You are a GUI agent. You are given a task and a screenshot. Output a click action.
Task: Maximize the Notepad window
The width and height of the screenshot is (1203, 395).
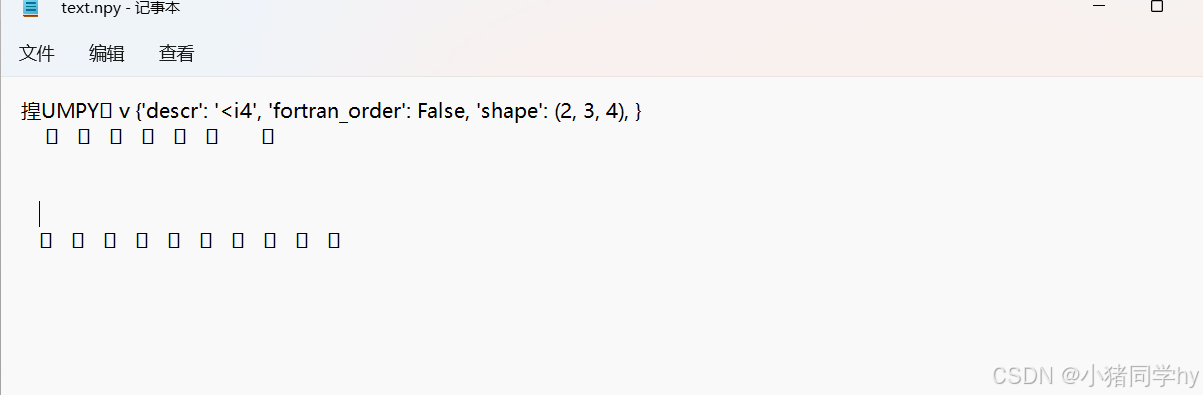click(x=1157, y=7)
